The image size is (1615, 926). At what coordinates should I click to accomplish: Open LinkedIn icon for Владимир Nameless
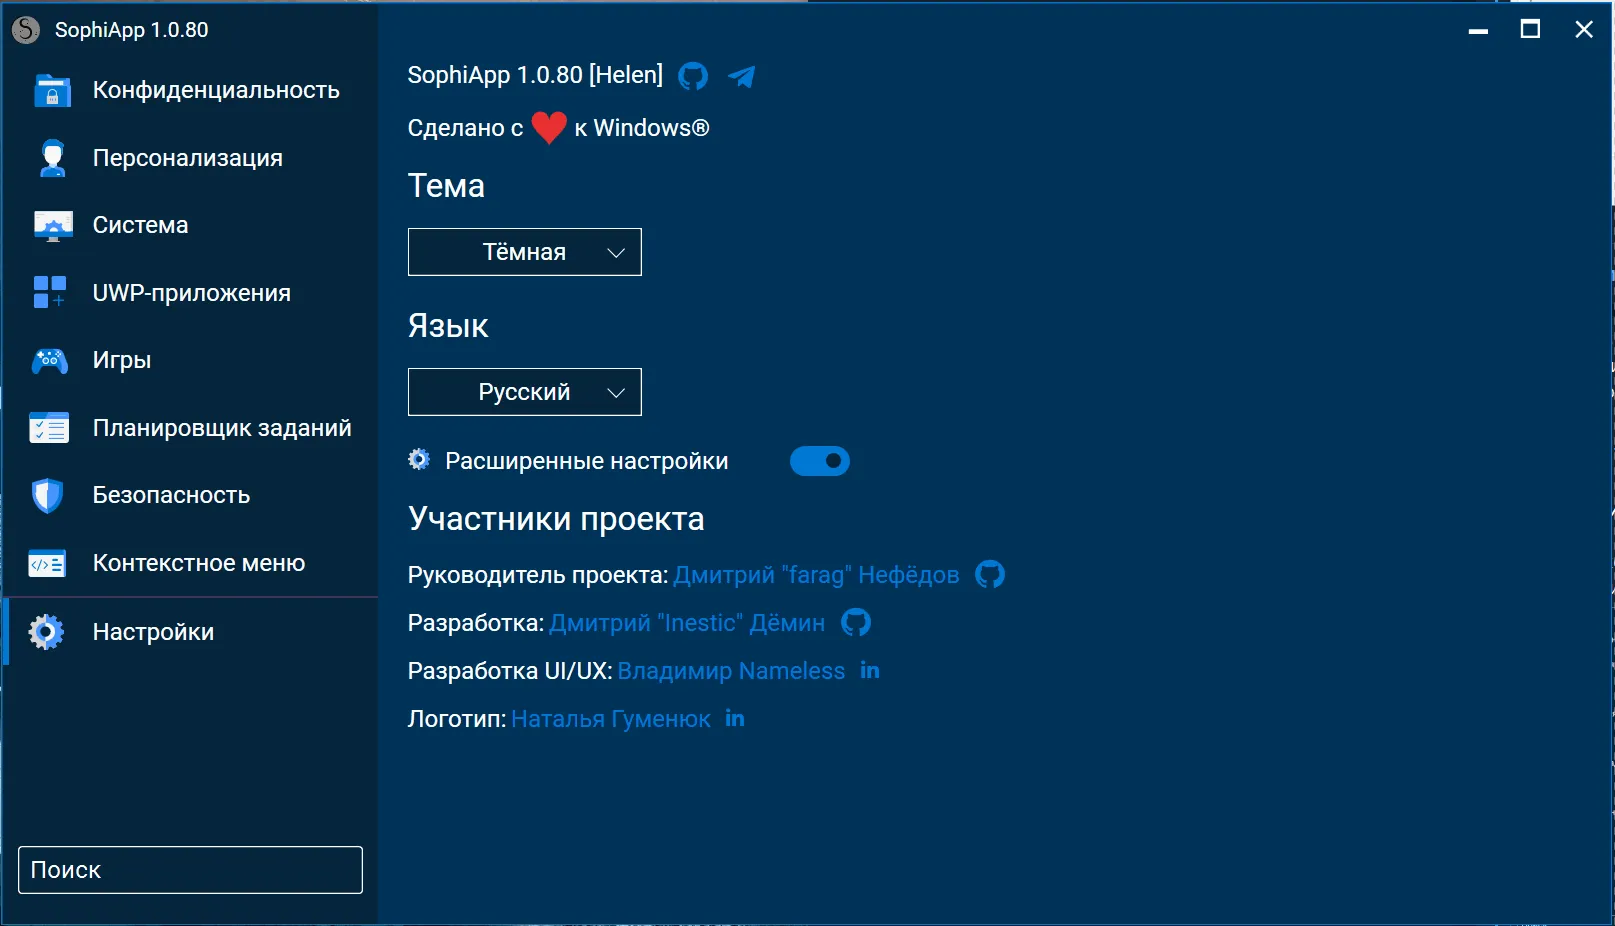click(870, 670)
